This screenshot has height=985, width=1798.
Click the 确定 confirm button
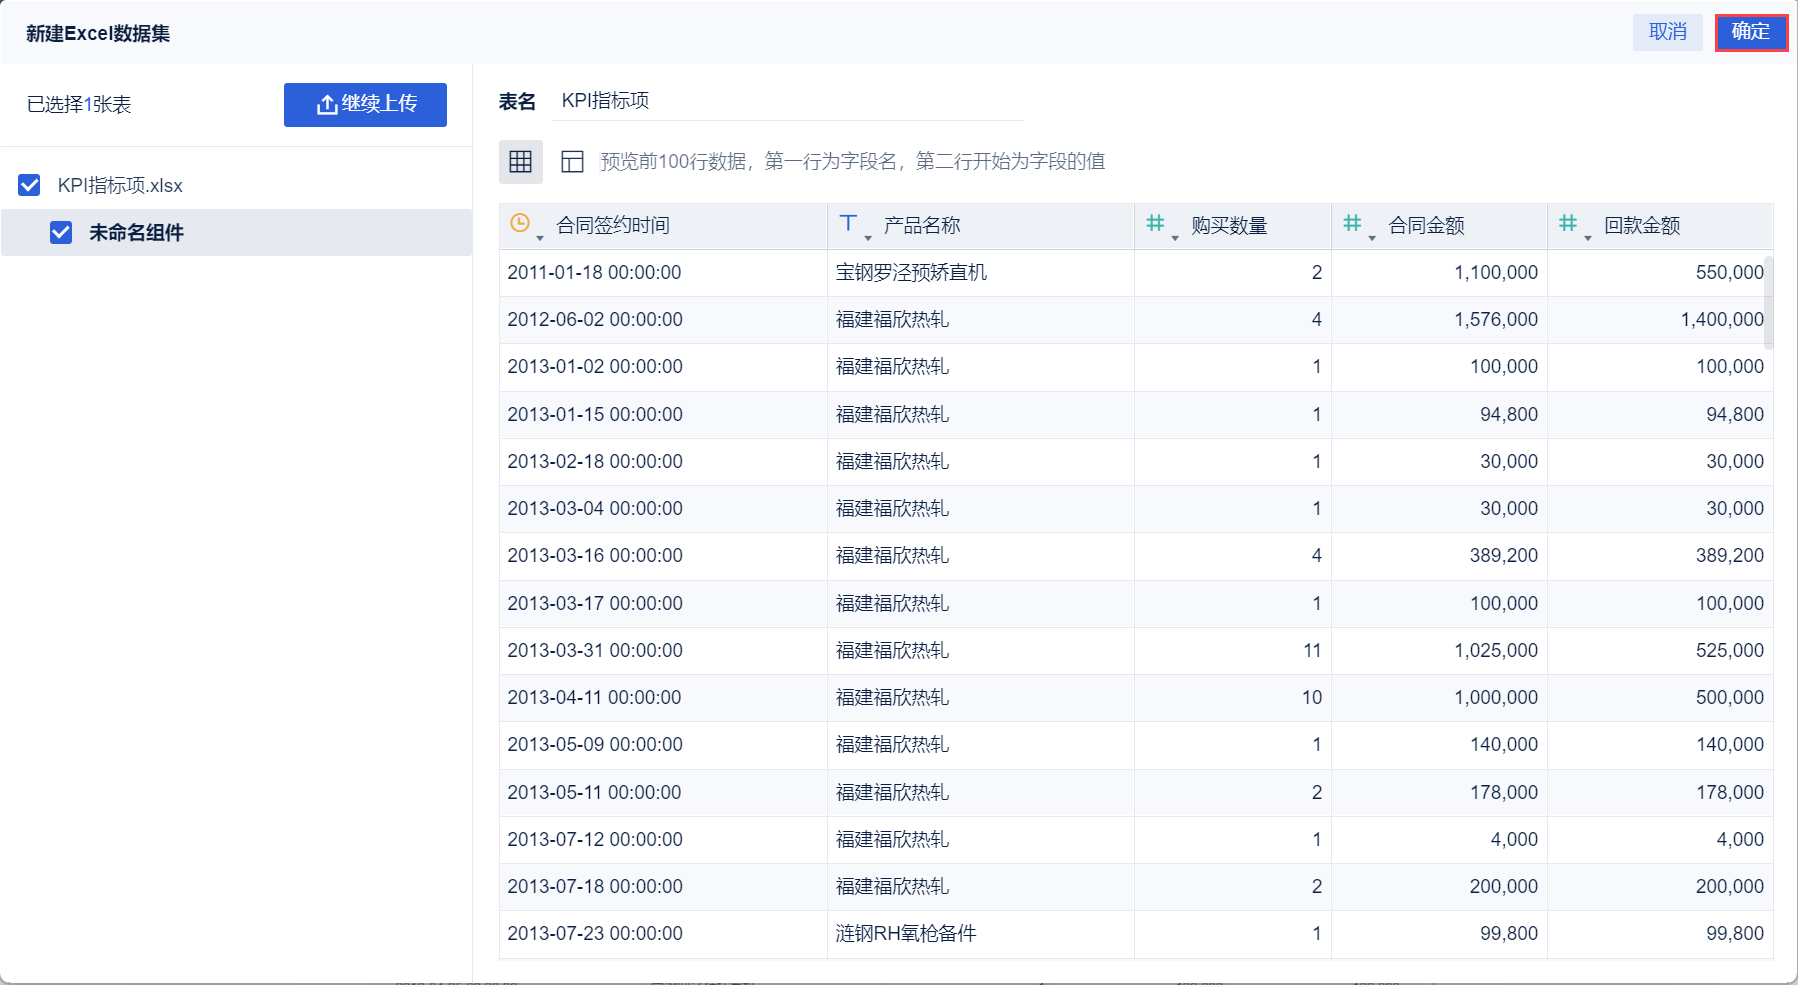pos(1751,32)
